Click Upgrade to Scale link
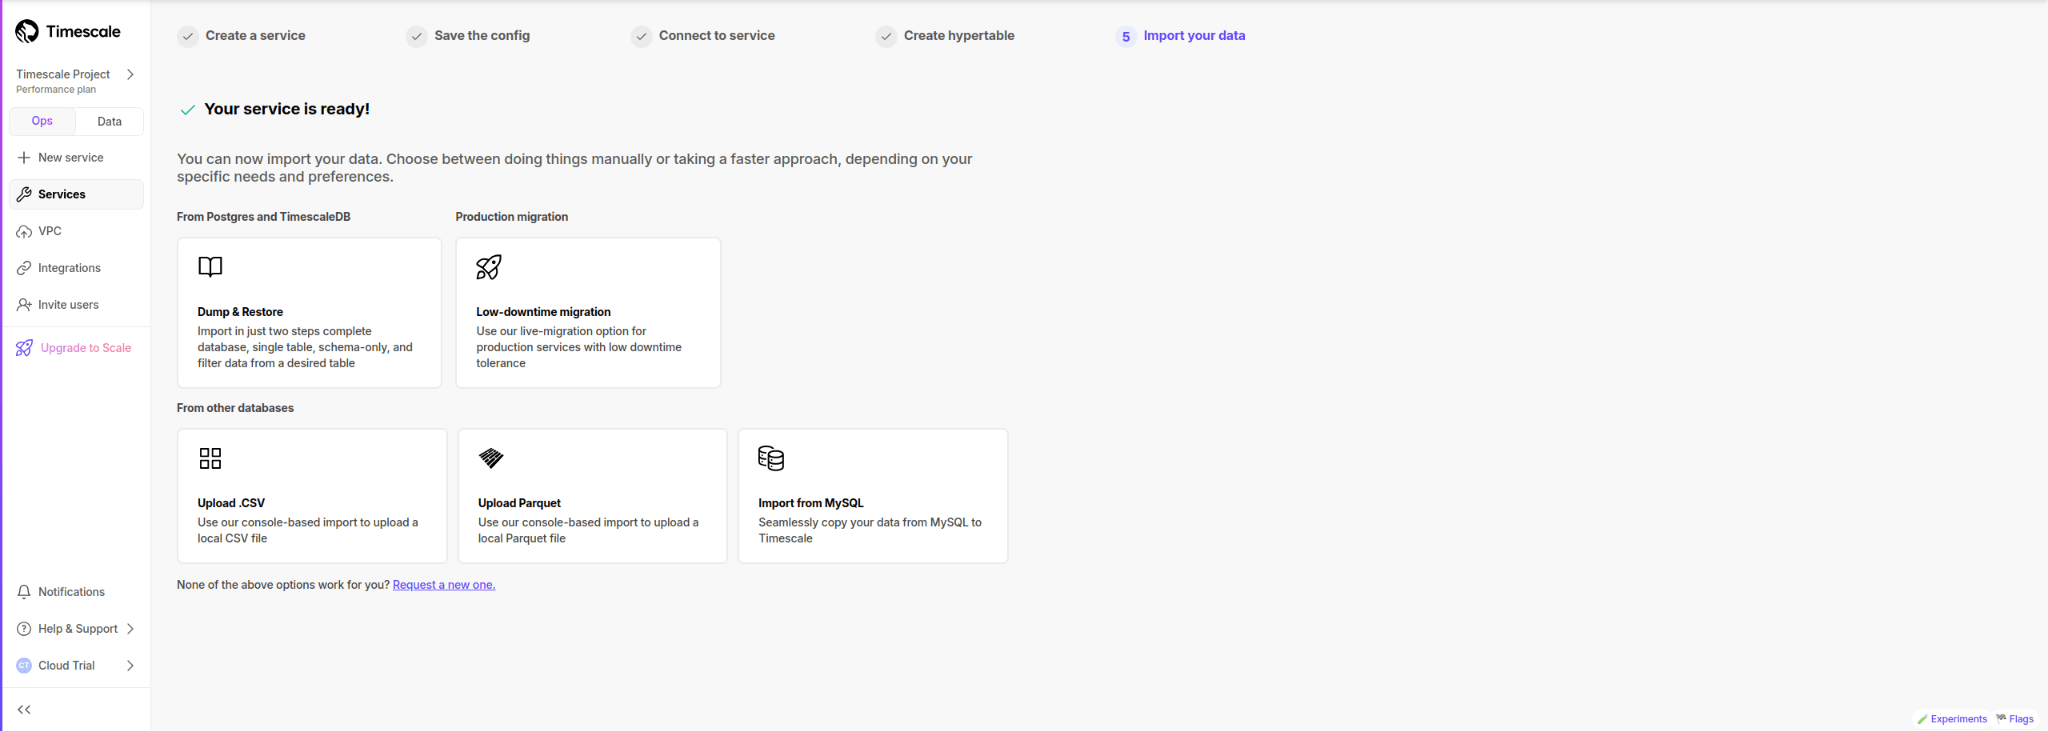The width and height of the screenshot is (2048, 731). click(x=85, y=348)
